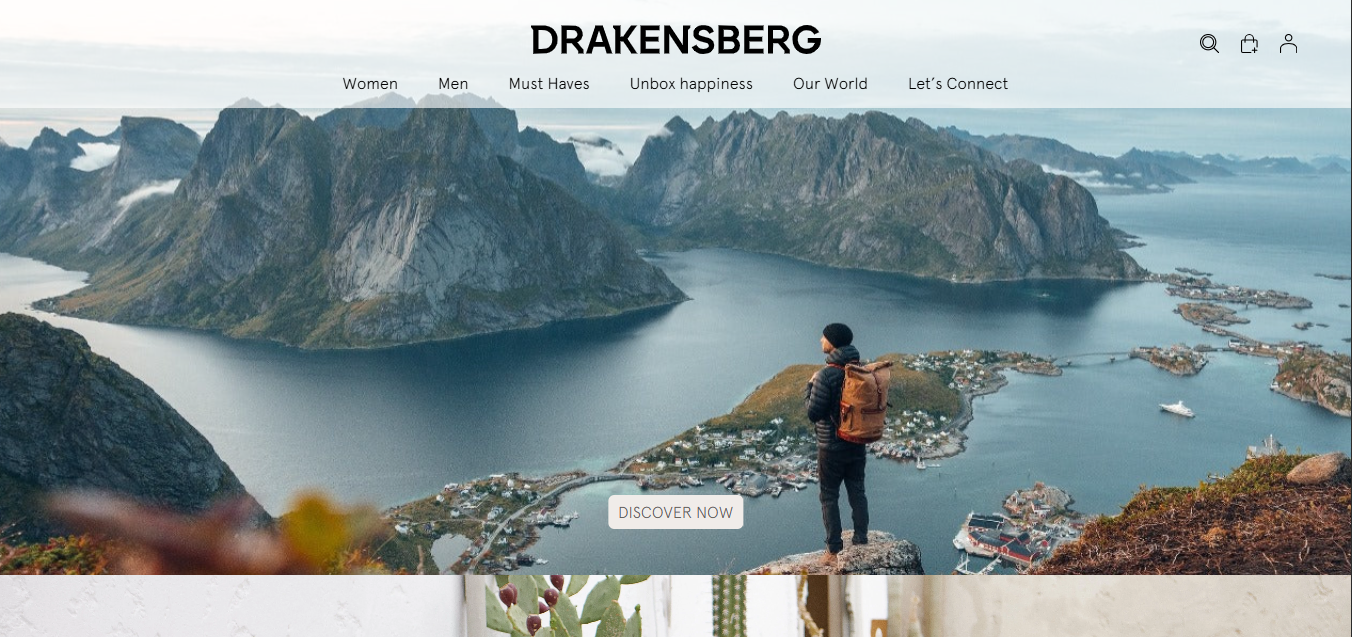1352x637 pixels.
Task: Open the Women menu
Action: pyautogui.click(x=370, y=84)
